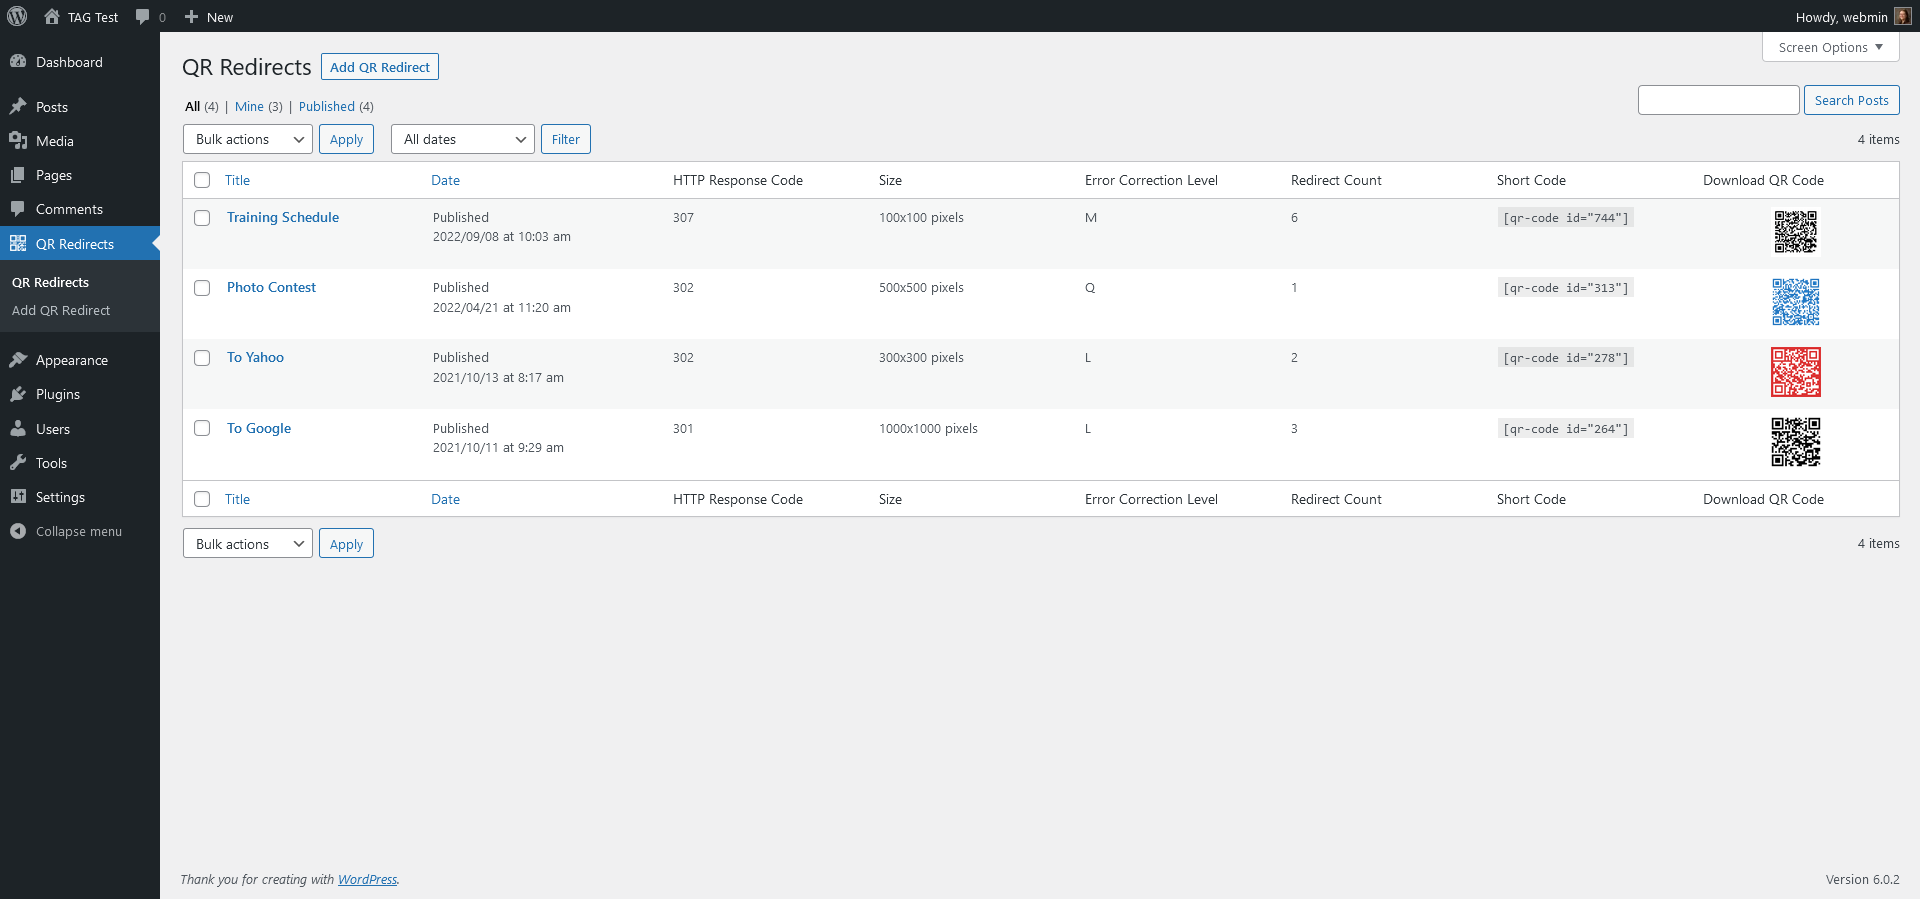Open the Photo Contest redirect link
Image resolution: width=1920 pixels, height=899 pixels.
pos(271,287)
